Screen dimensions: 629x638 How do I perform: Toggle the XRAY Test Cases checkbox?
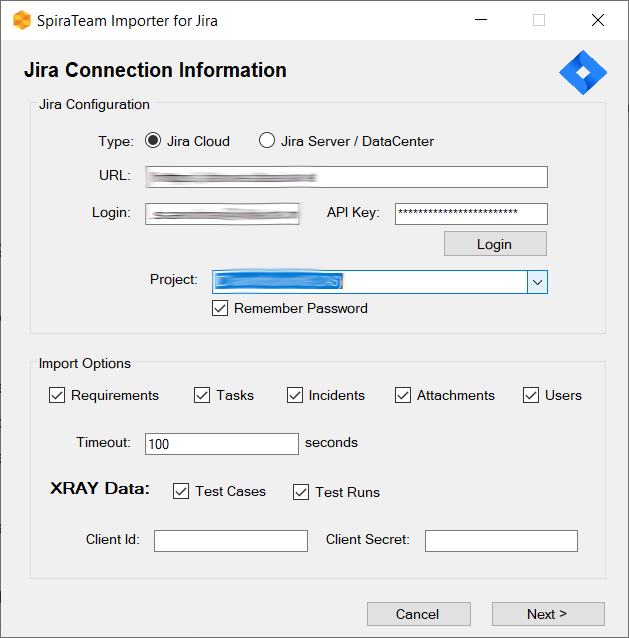(181, 491)
